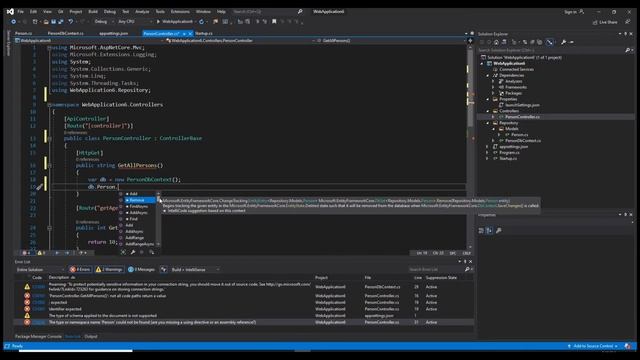
Task: Click the navigate backward toolbar icon
Action: click(x=13, y=22)
